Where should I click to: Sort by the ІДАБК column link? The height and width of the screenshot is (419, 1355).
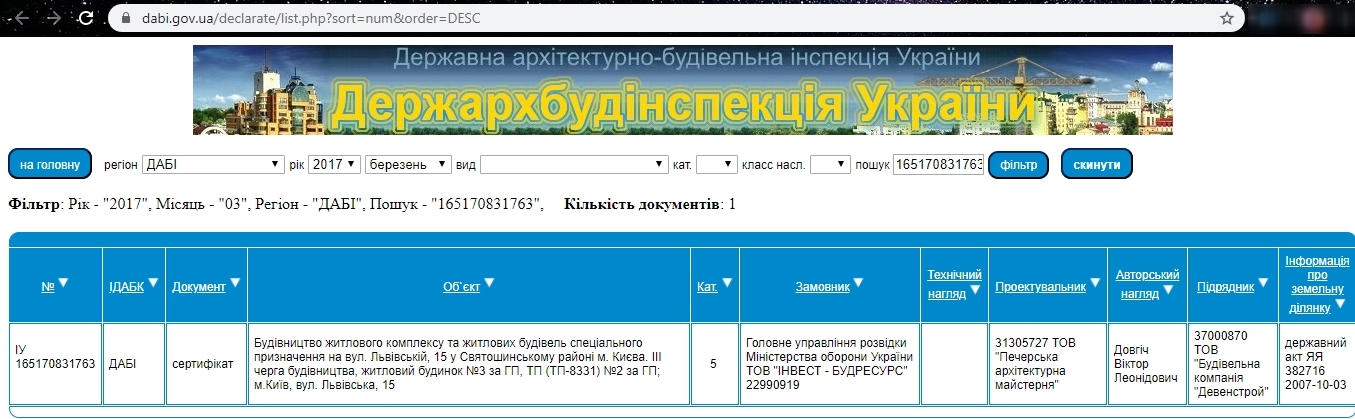pos(126,287)
